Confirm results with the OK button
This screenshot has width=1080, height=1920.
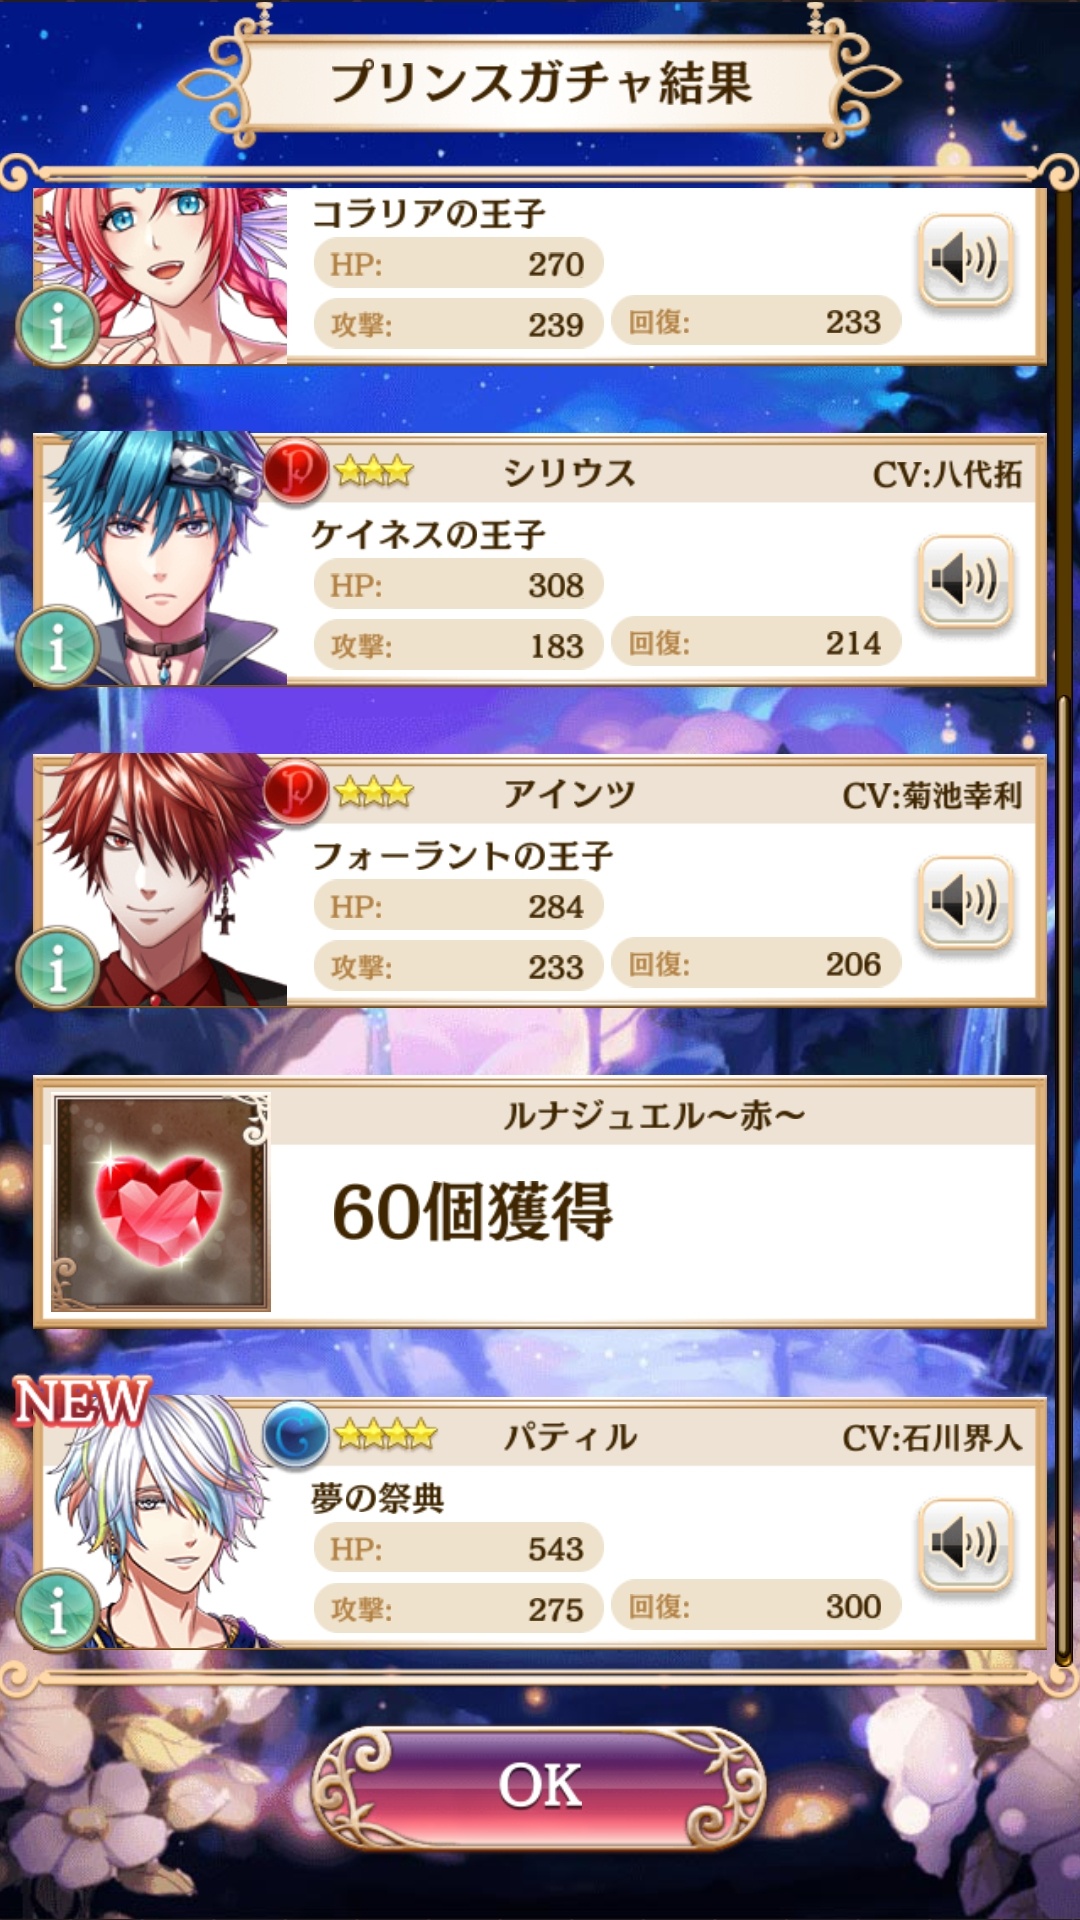540,1786
